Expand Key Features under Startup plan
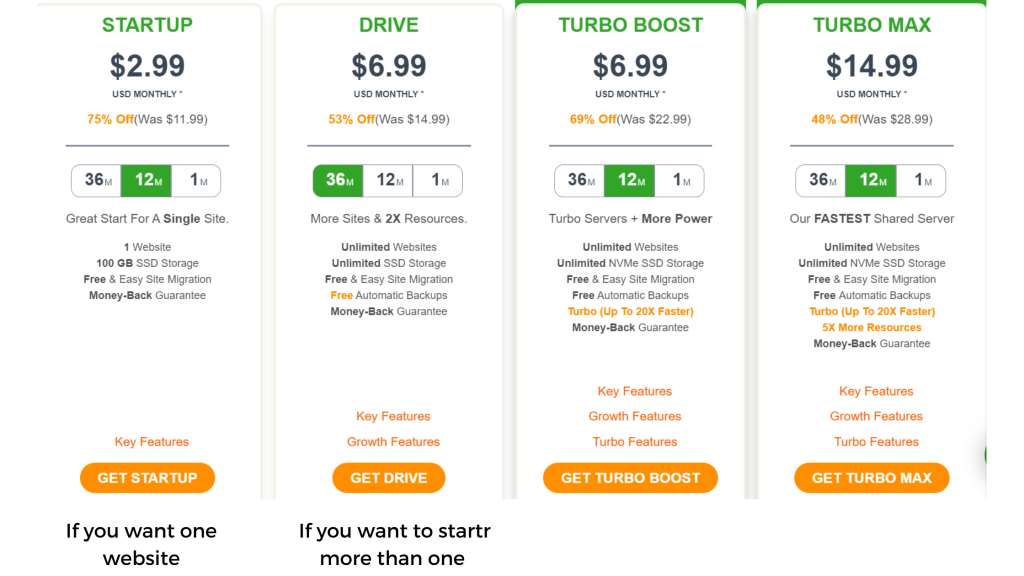1024x576 pixels. click(x=152, y=442)
